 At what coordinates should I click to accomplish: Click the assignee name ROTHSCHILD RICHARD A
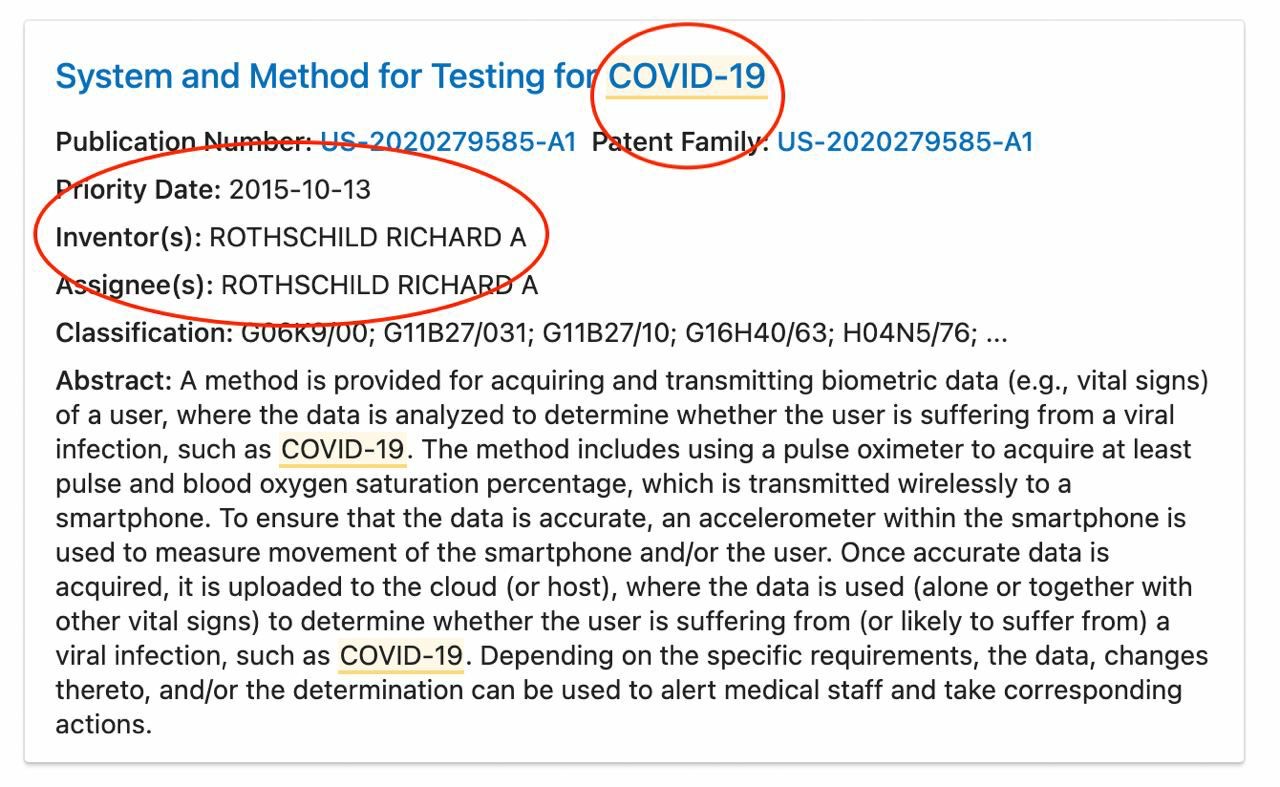click(379, 285)
